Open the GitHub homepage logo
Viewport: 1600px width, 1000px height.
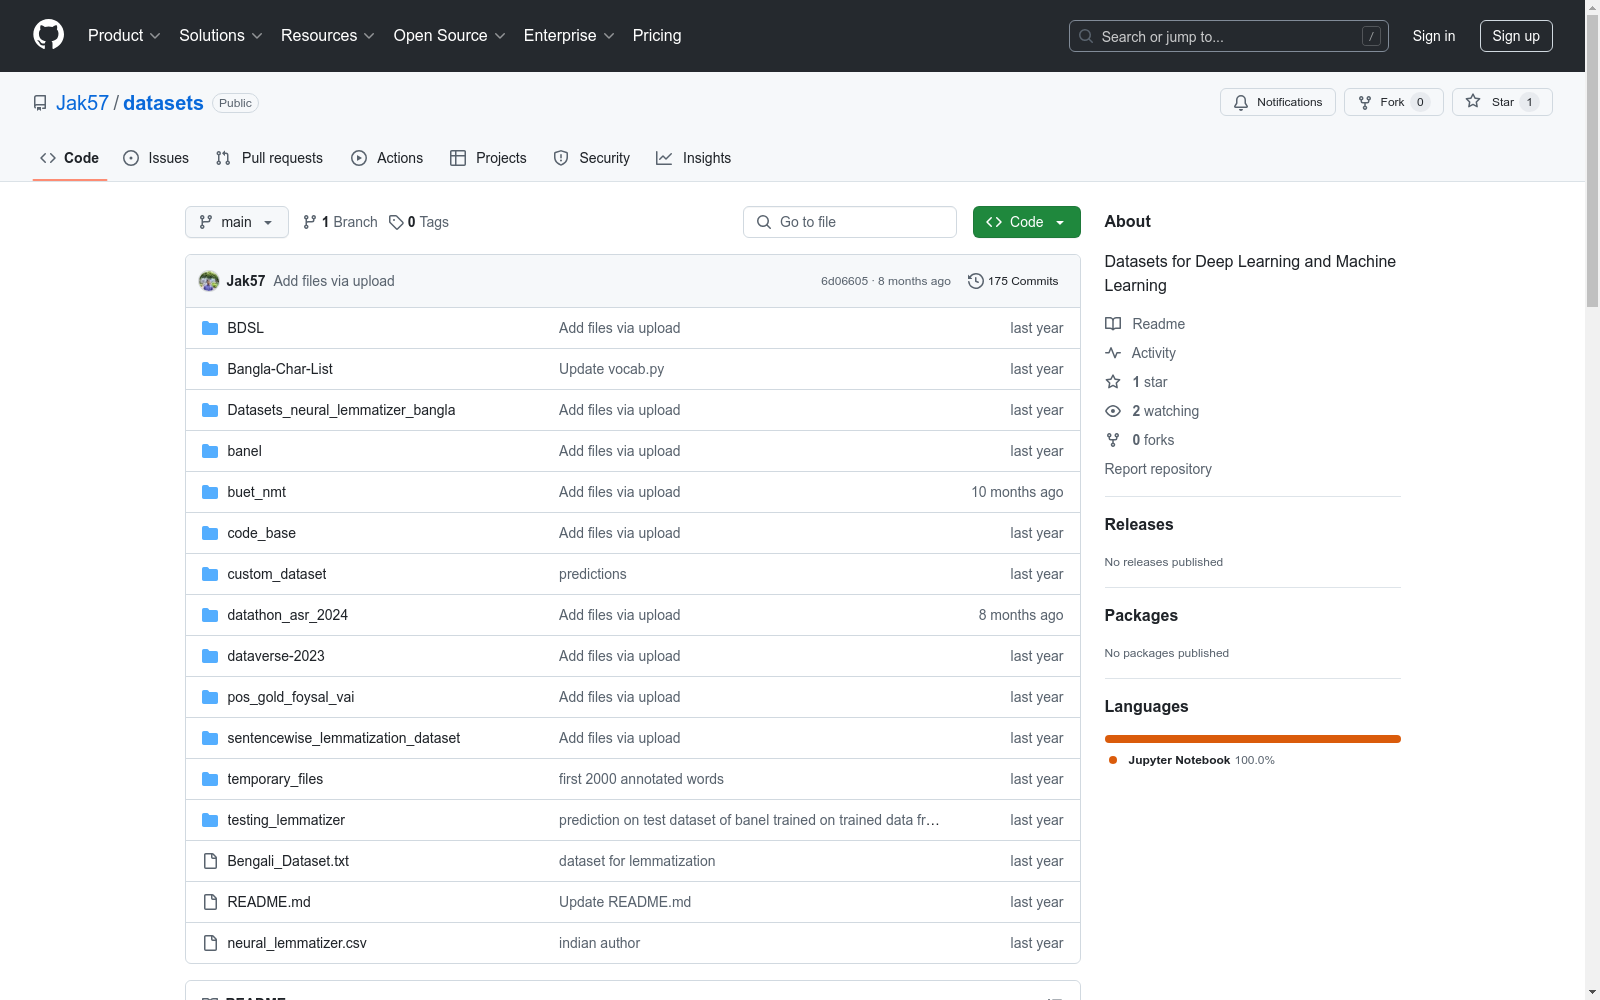pos(48,35)
